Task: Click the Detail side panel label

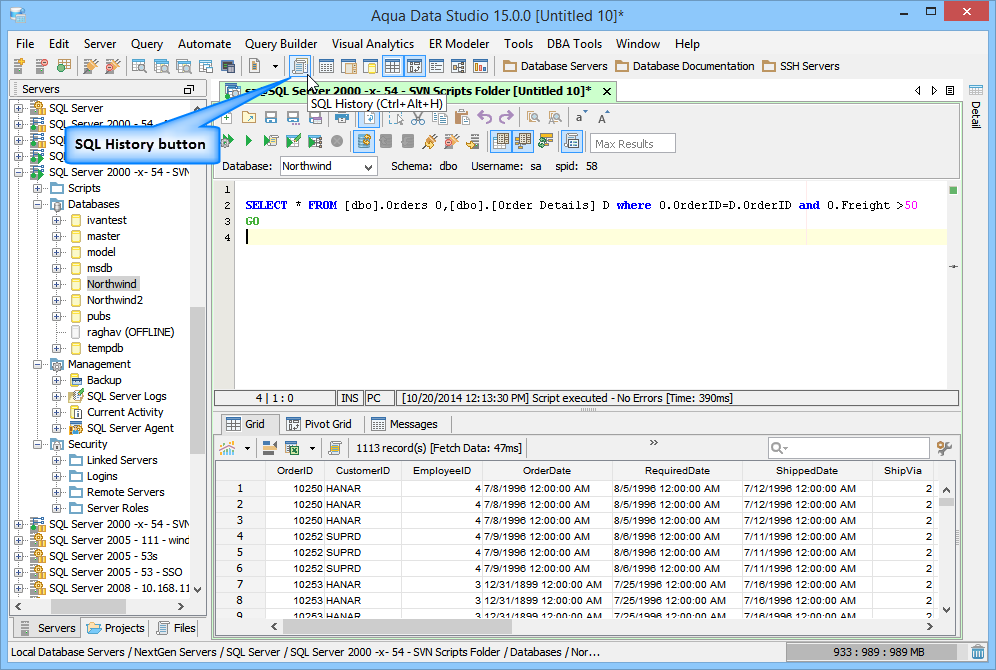Action: tap(976, 114)
